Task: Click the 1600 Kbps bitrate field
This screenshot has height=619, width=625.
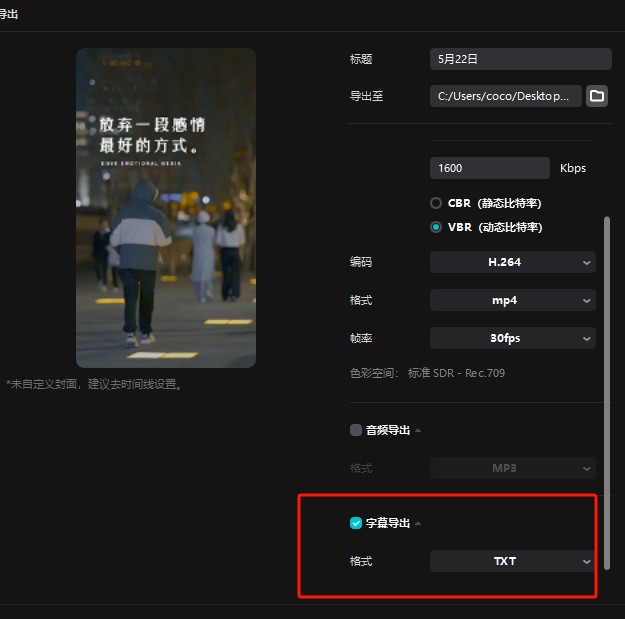Action: point(489,168)
